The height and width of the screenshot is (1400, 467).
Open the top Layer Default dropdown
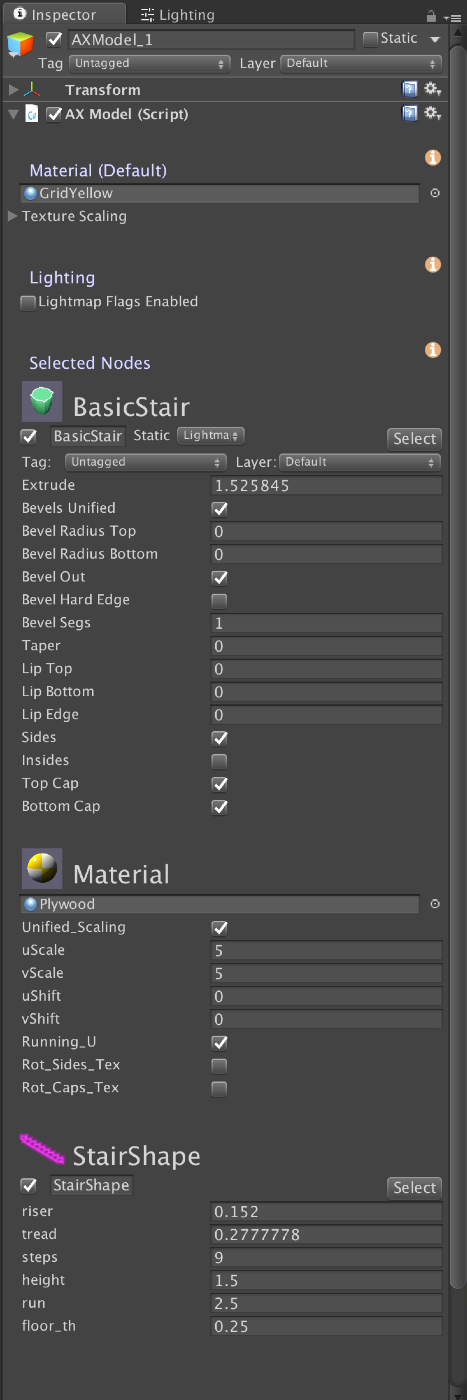[361, 63]
